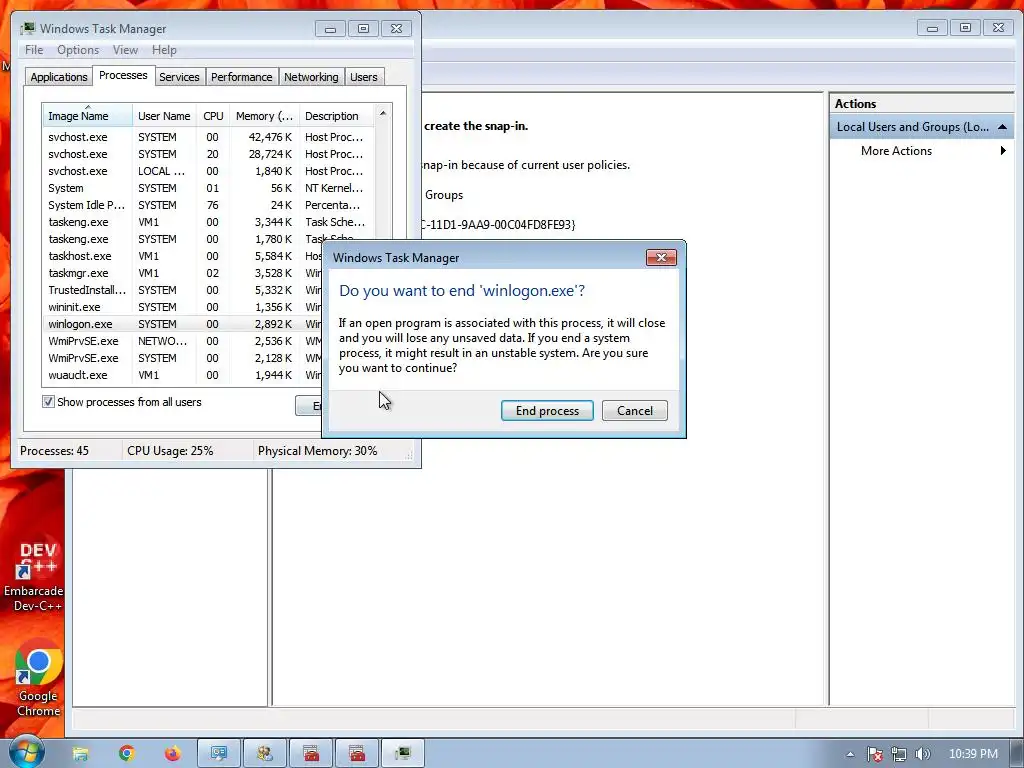
Task: Click the process list scroll-up arrow
Action: tap(383, 114)
